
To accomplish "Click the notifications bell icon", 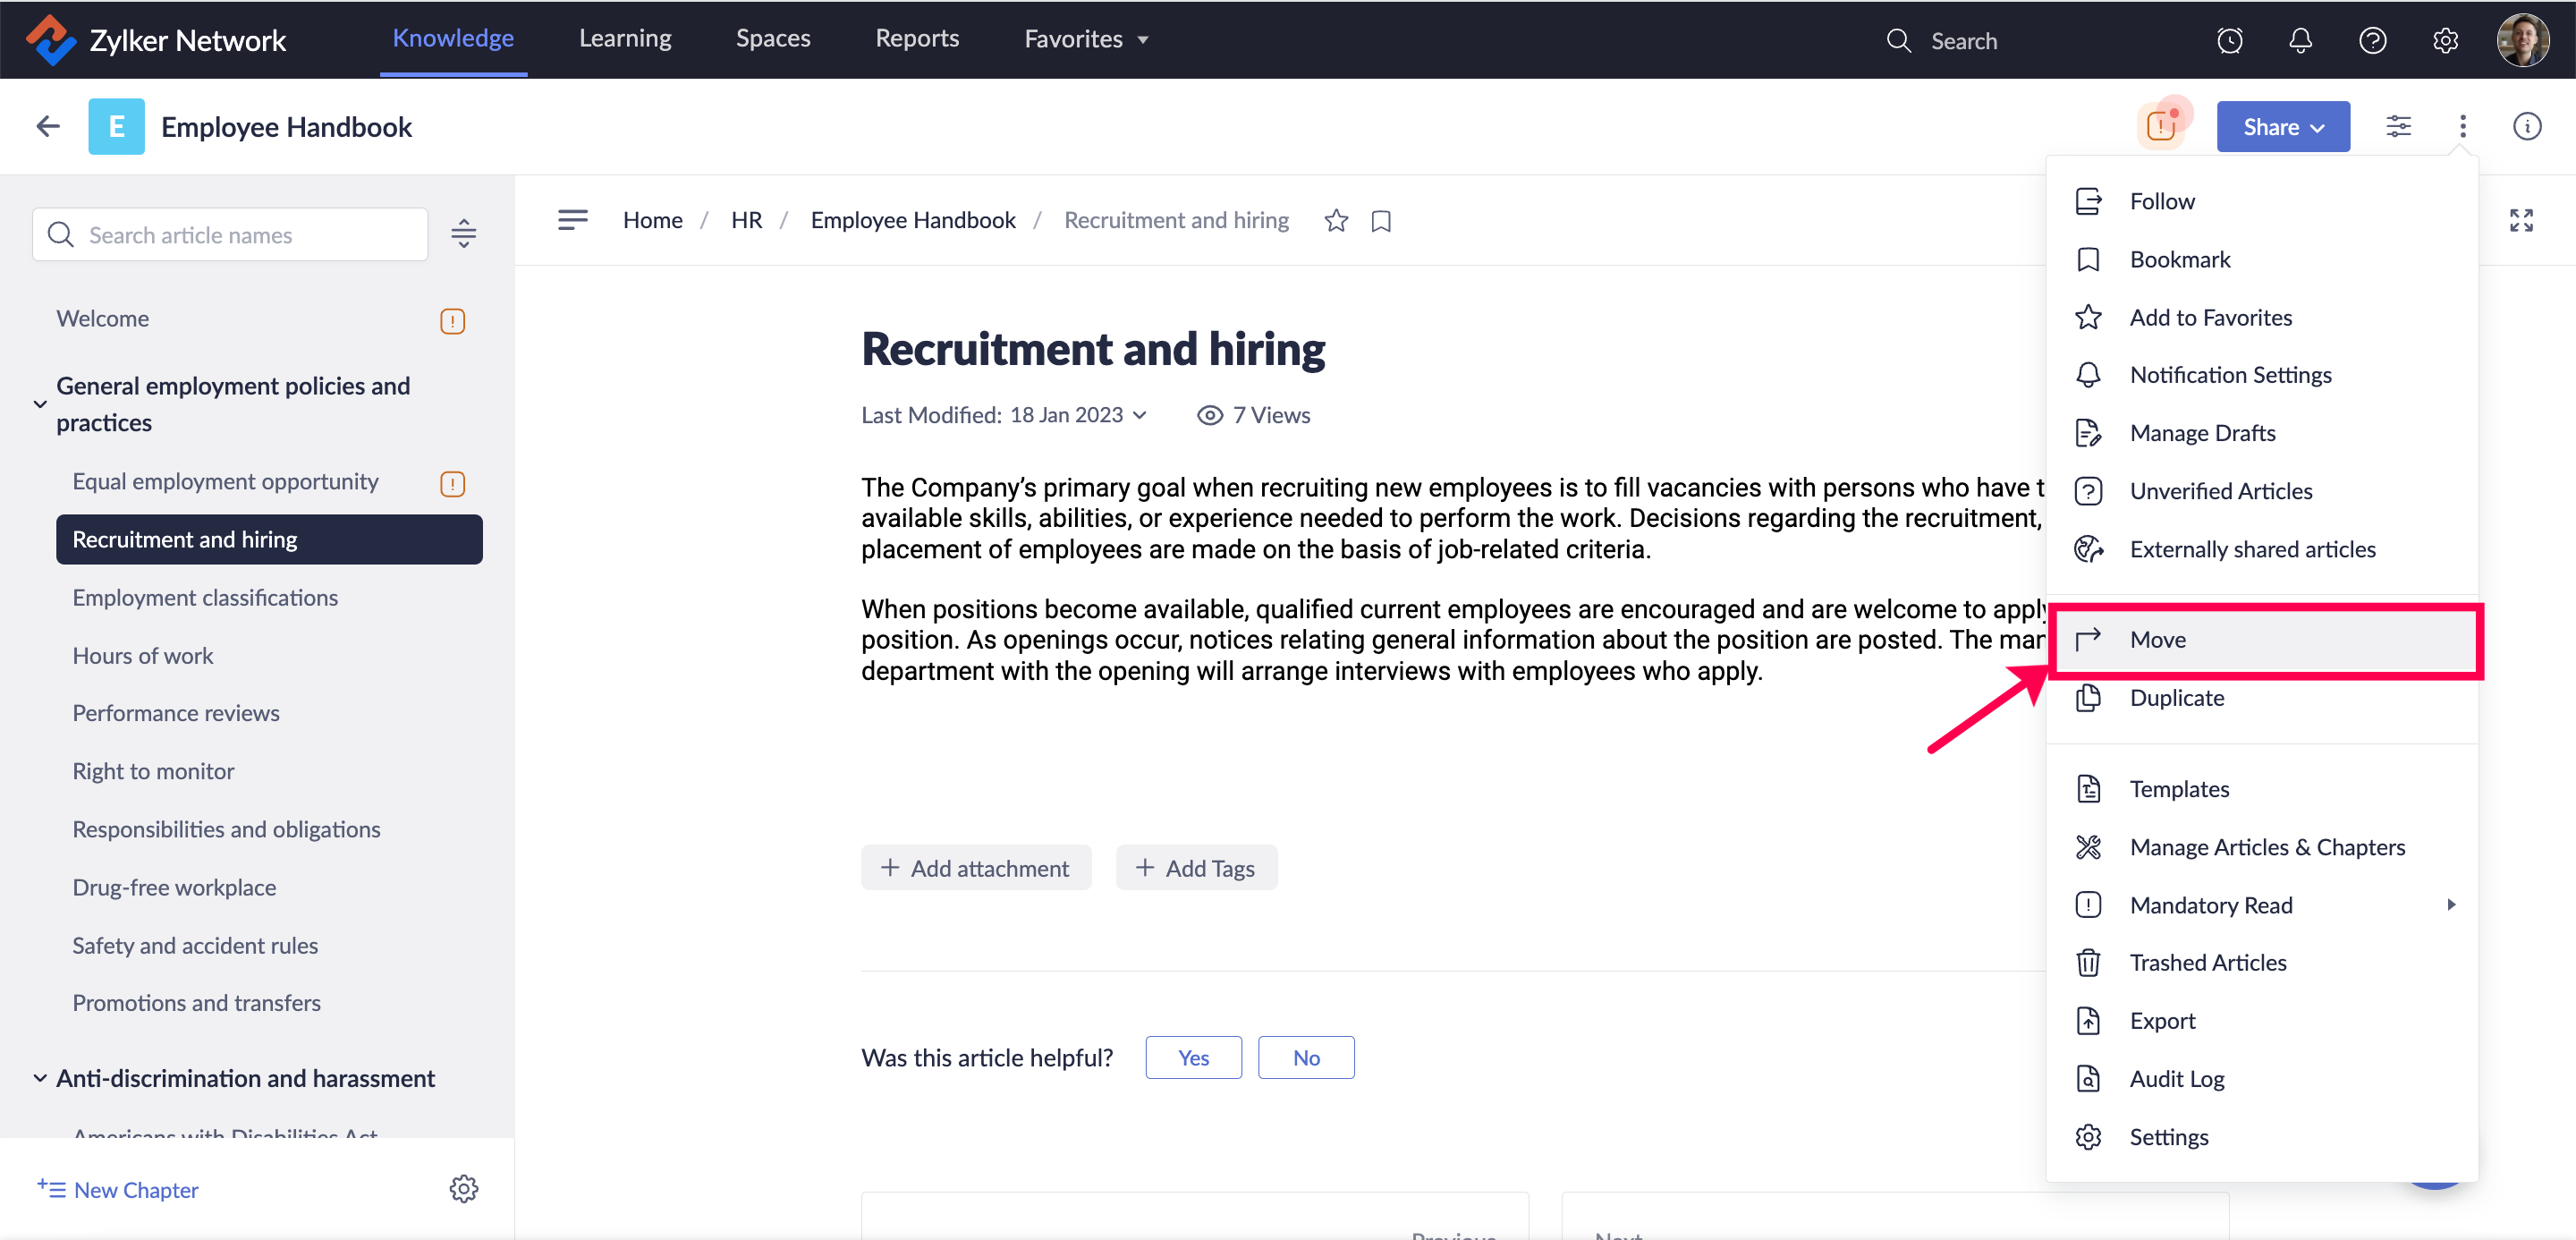I will tap(2300, 40).
